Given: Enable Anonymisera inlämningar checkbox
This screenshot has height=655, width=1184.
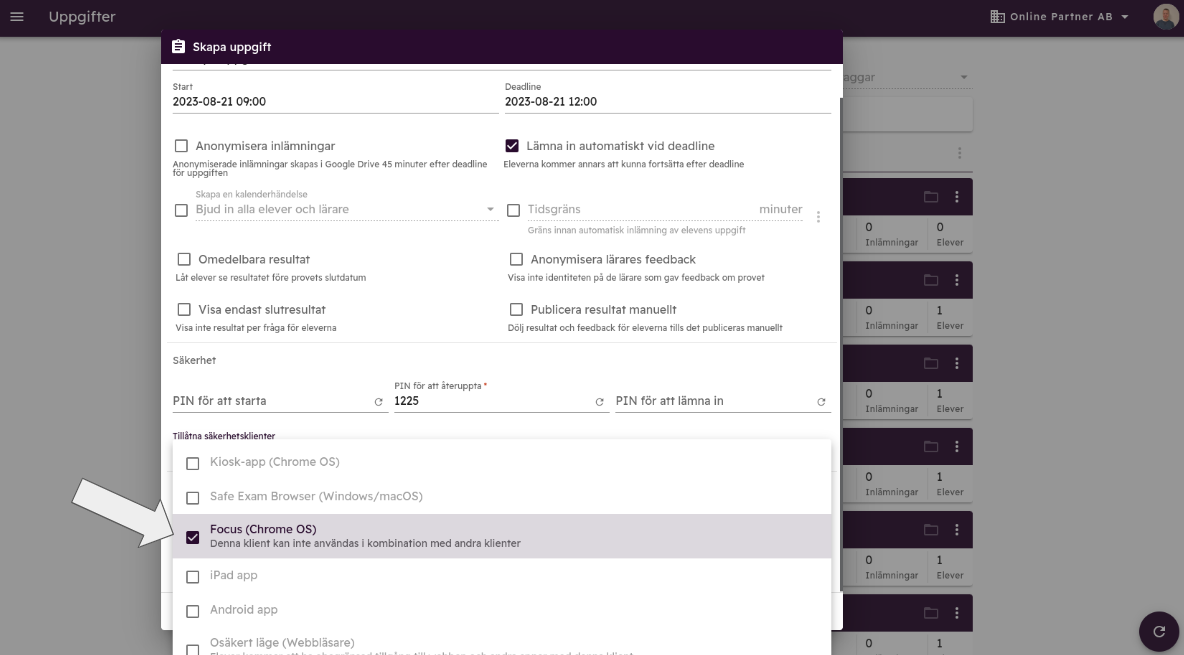Looking at the screenshot, I should (181, 146).
